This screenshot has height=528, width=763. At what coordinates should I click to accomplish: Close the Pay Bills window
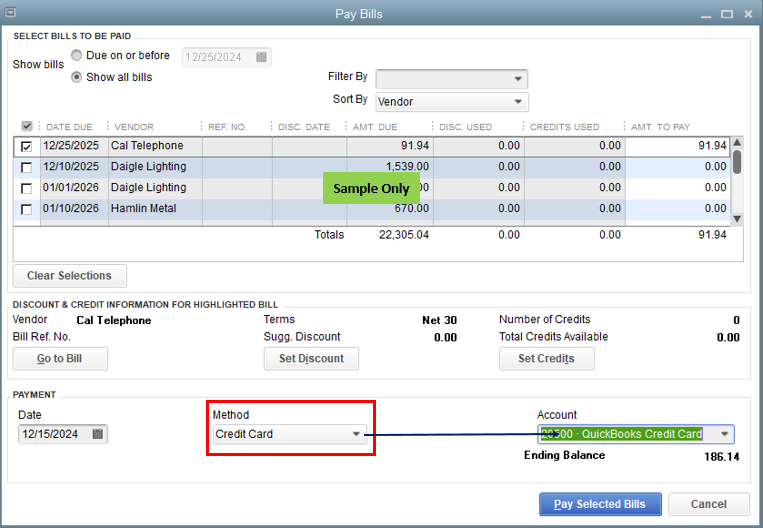(x=748, y=14)
